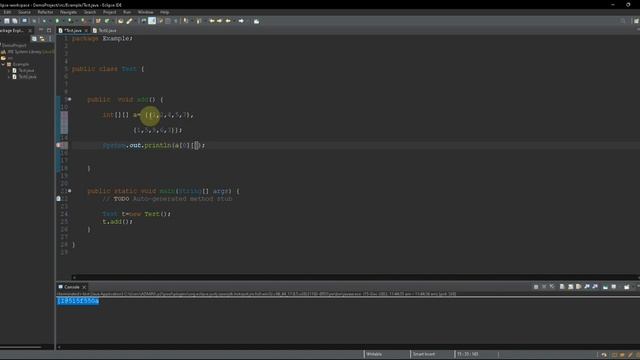Click the highlighted console output text
640x360 pixels.
pos(78,301)
